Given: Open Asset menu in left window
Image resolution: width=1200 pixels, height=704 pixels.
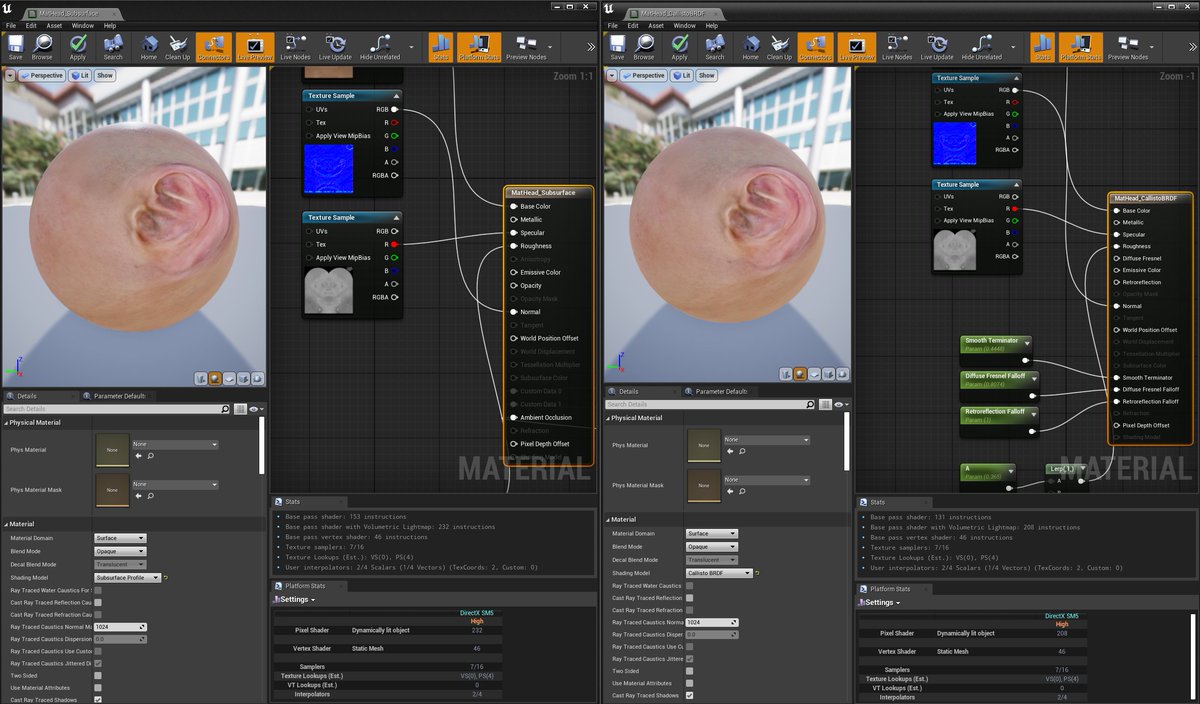Looking at the screenshot, I should tap(54, 25).
